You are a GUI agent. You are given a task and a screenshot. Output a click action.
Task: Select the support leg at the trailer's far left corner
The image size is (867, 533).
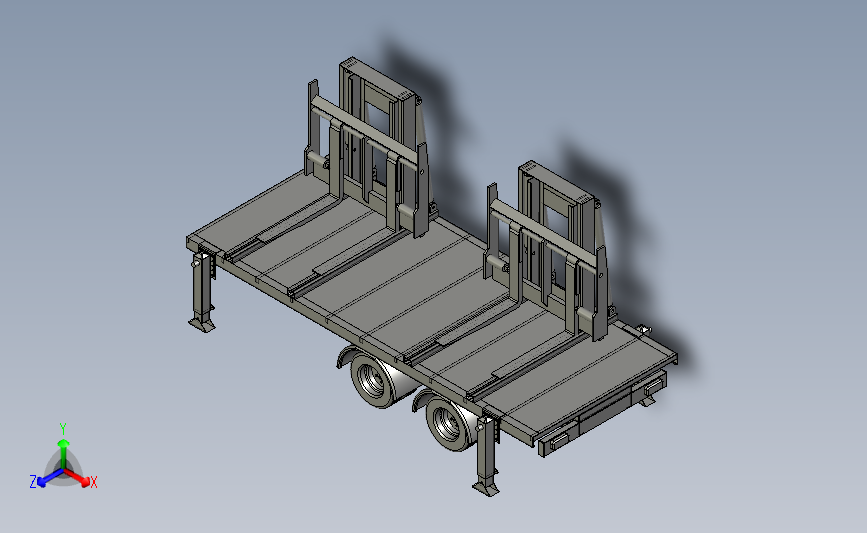click(202, 291)
